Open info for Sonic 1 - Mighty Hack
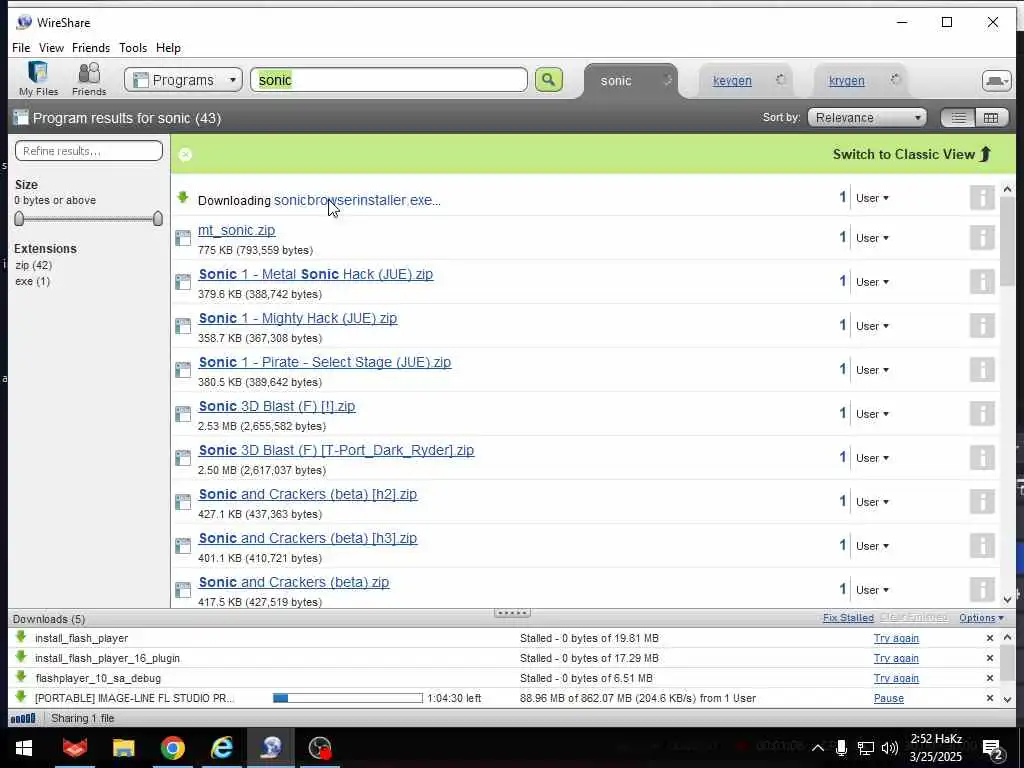 click(982, 325)
